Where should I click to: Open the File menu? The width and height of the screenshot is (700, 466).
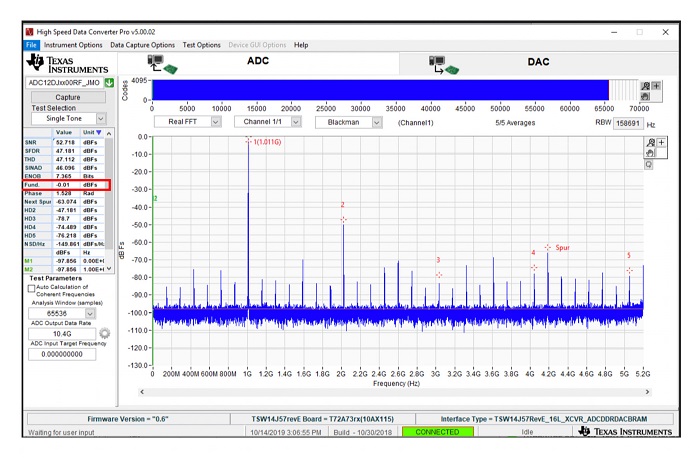(31, 45)
